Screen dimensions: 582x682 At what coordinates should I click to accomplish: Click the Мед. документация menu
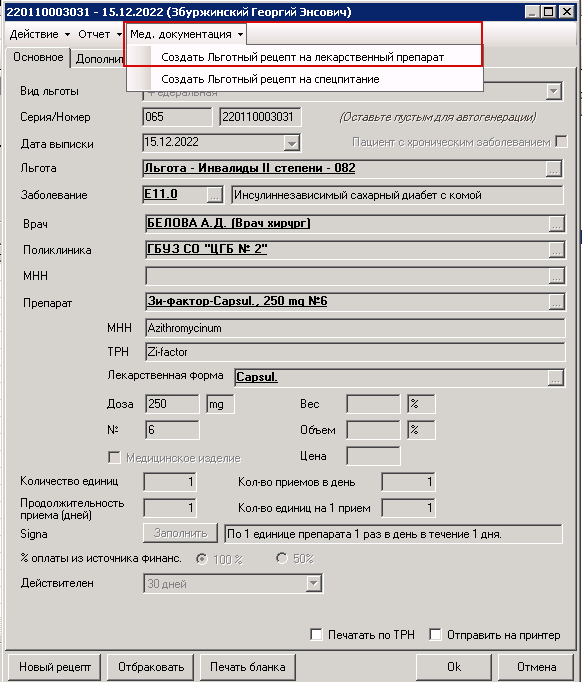[186, 34]
